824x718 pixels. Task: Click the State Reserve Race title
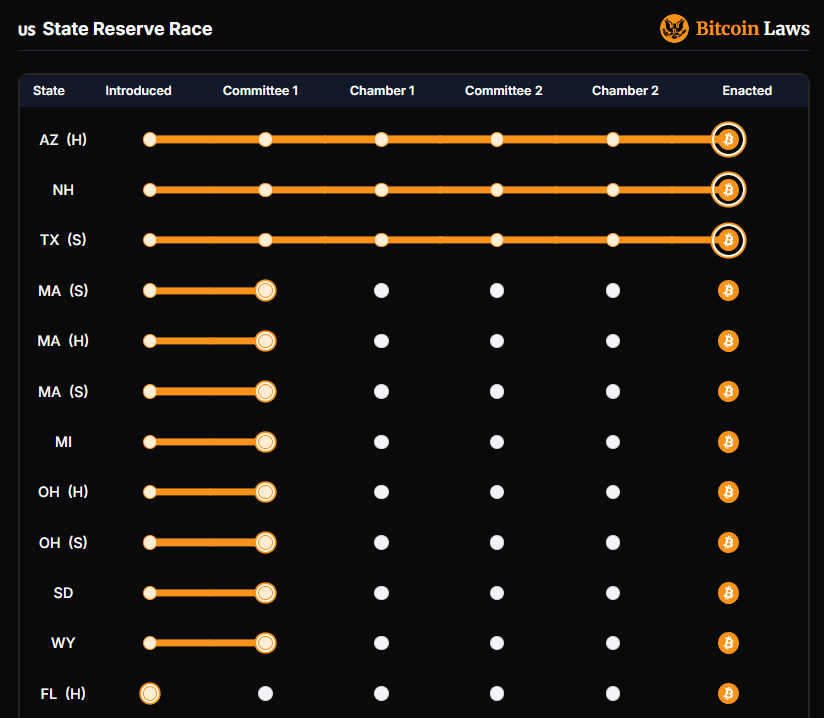point(127,29)
